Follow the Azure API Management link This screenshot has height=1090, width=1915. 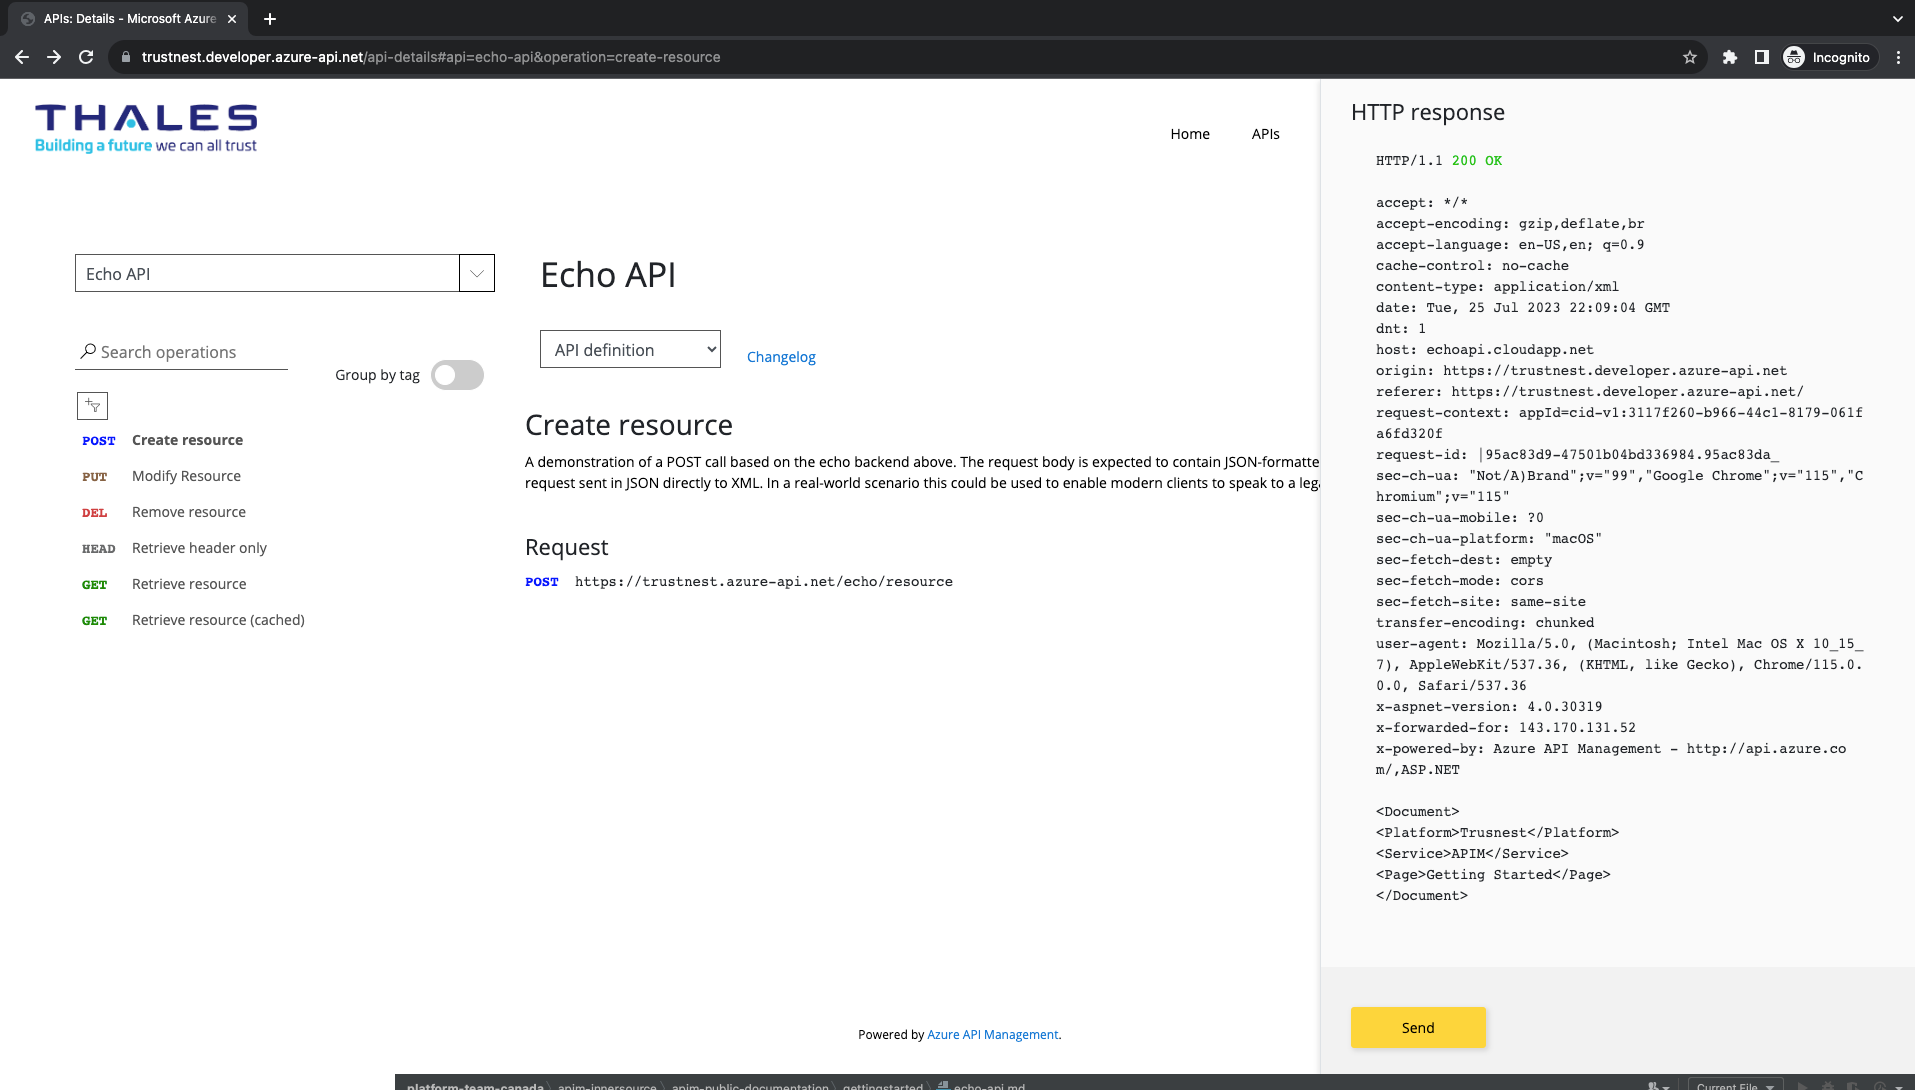pos(992,1034)
